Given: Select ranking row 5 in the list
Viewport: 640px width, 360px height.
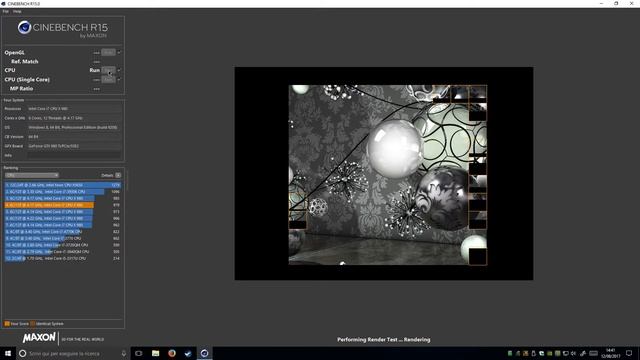Looking at the screenshot, I should tap(62, 212).
